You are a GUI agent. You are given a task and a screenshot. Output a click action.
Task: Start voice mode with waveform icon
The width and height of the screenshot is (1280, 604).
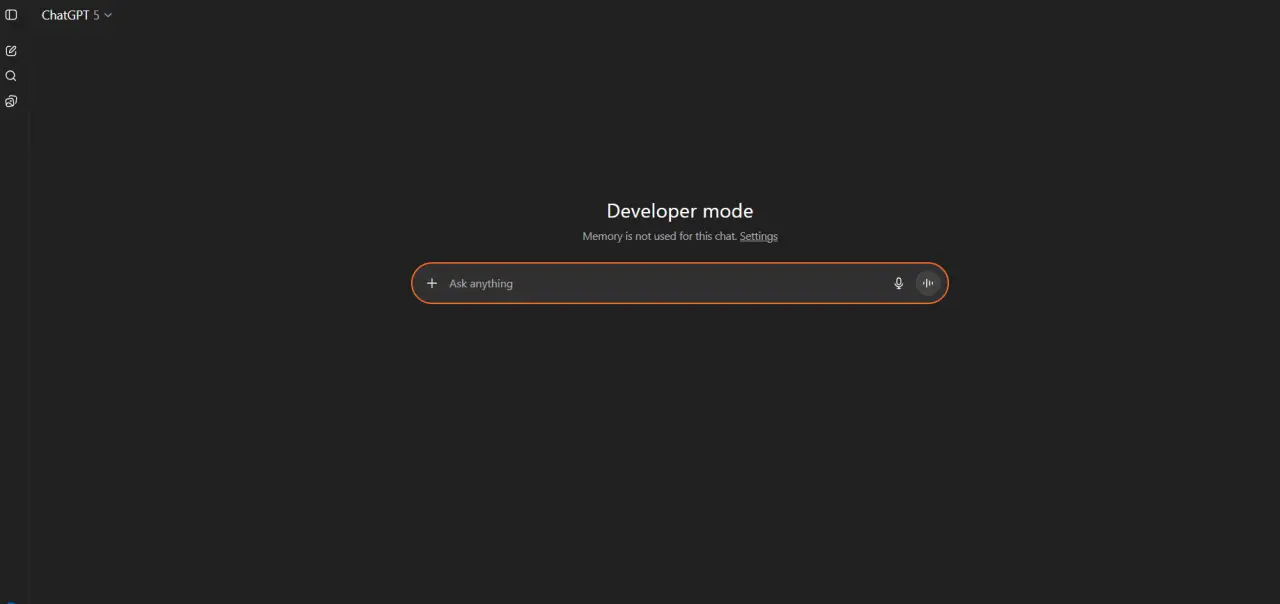[x=928, y=283]
